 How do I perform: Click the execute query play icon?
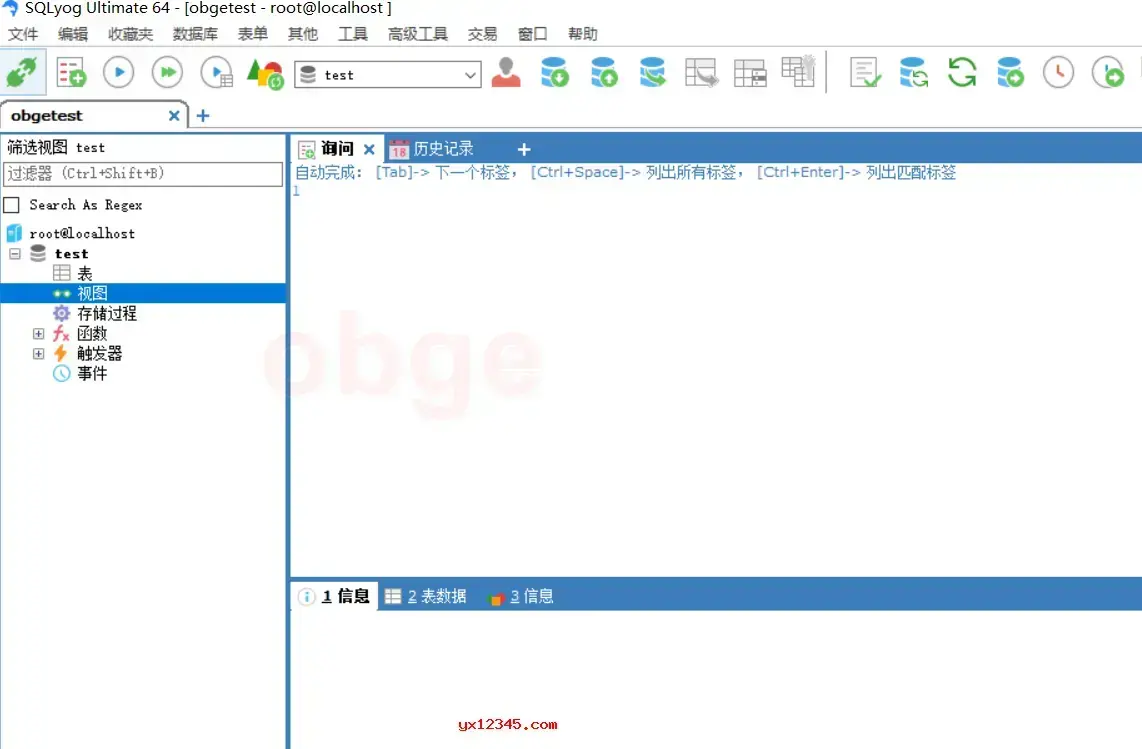click(119, 73)
